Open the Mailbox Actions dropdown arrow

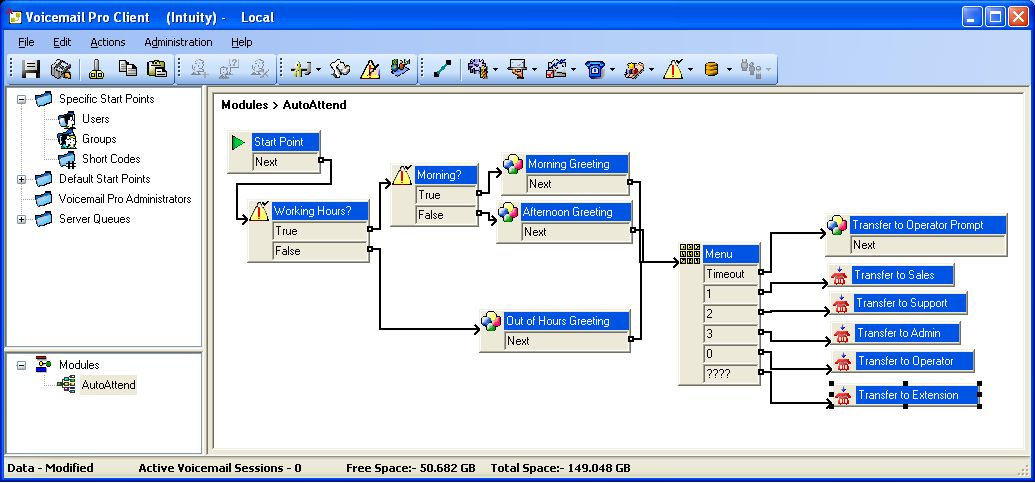(x=534, y=69)
